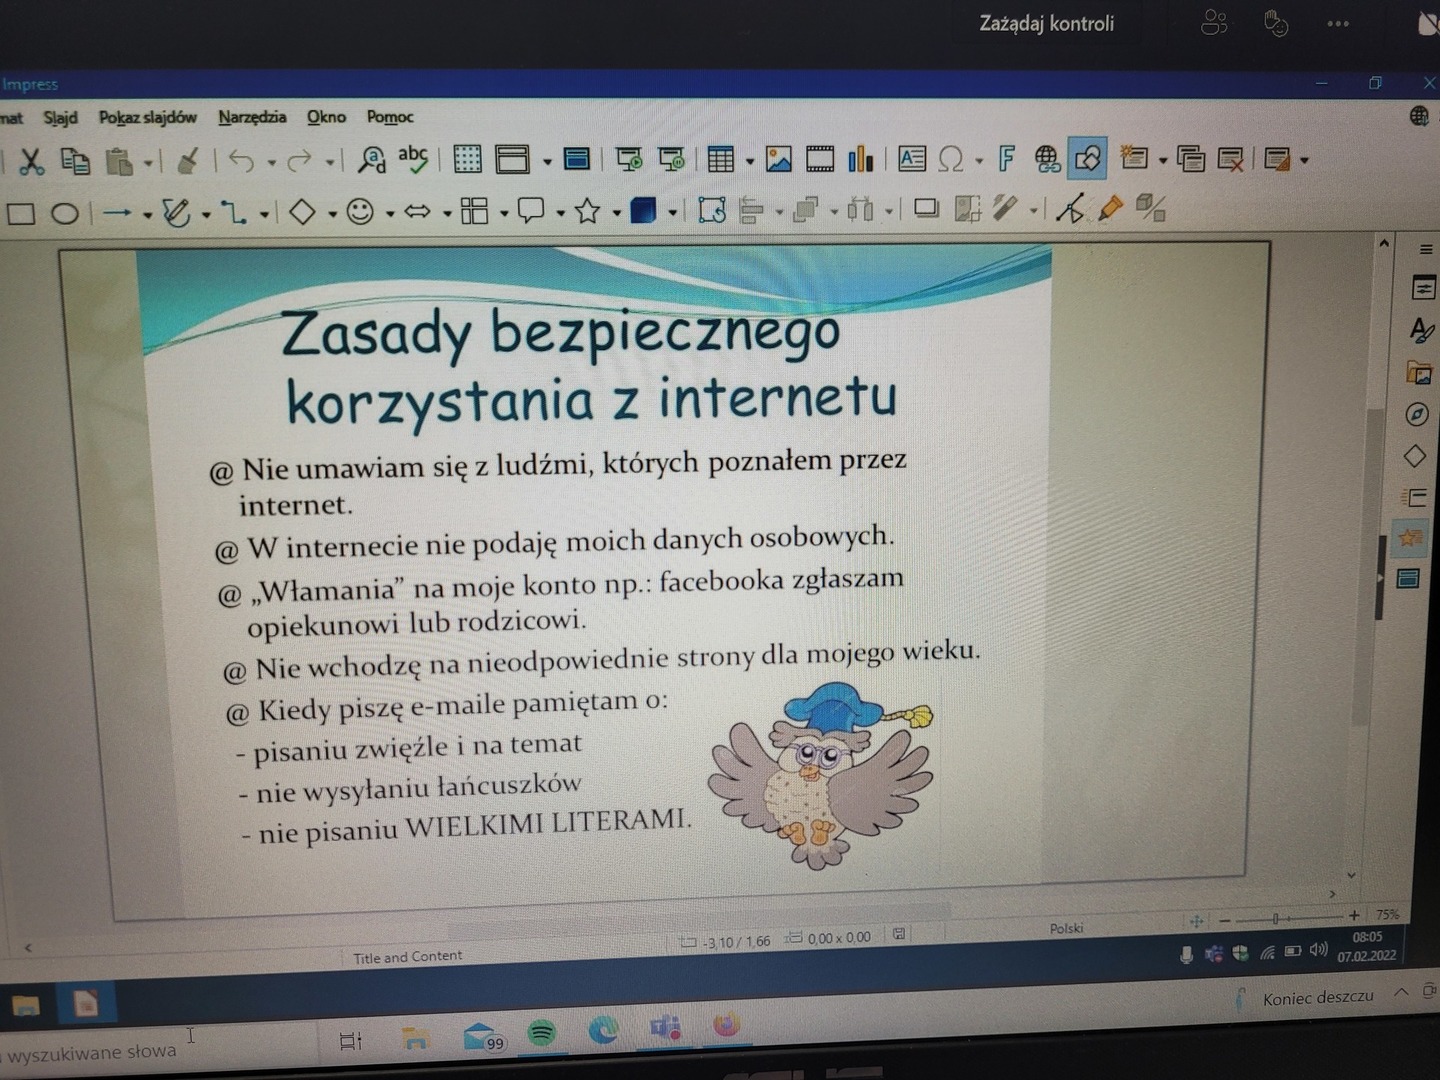Open the Pomoc menu
Screen dimensions: 1440x1080
[x=390, y=117]
